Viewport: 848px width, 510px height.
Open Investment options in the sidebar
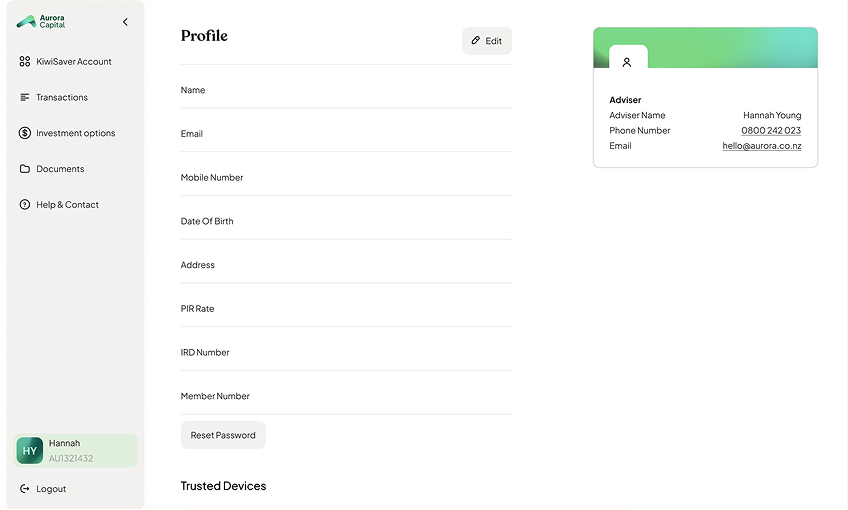76,133
